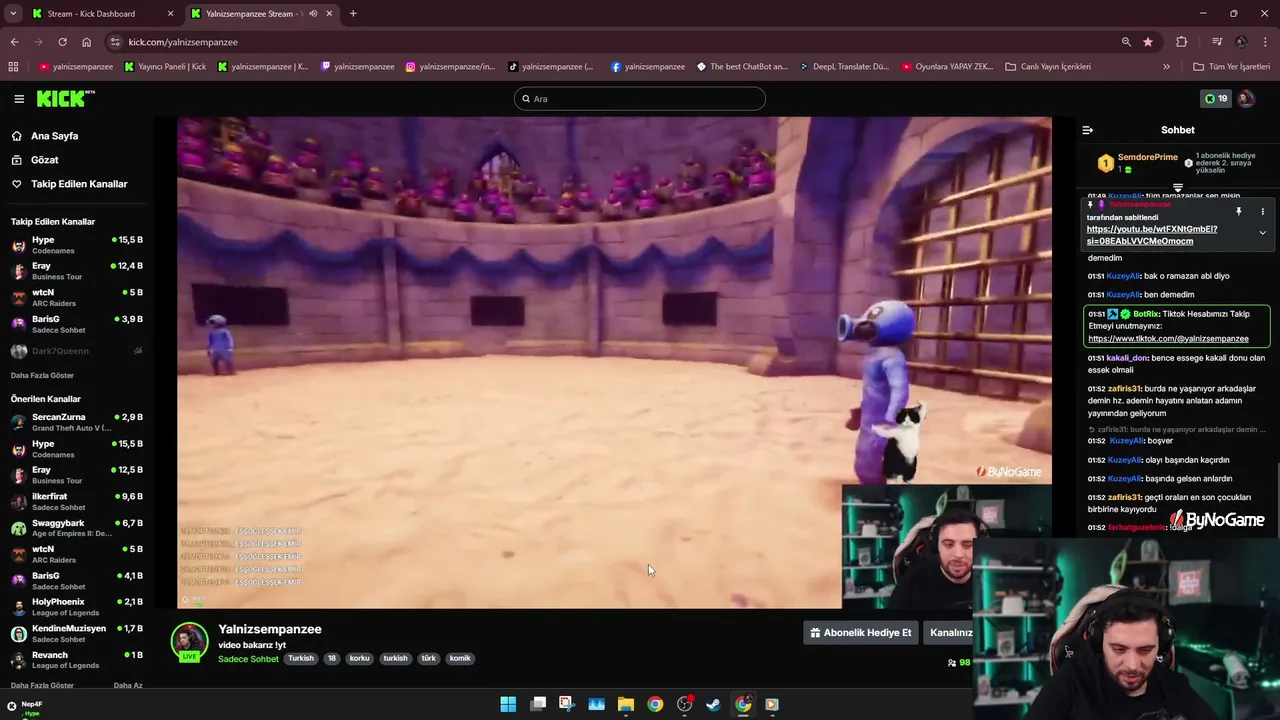This screenshot has height=720, width=1280.
Task: Open Takip Edilen Kanallar menu item
Action: [x=79, y=184]
